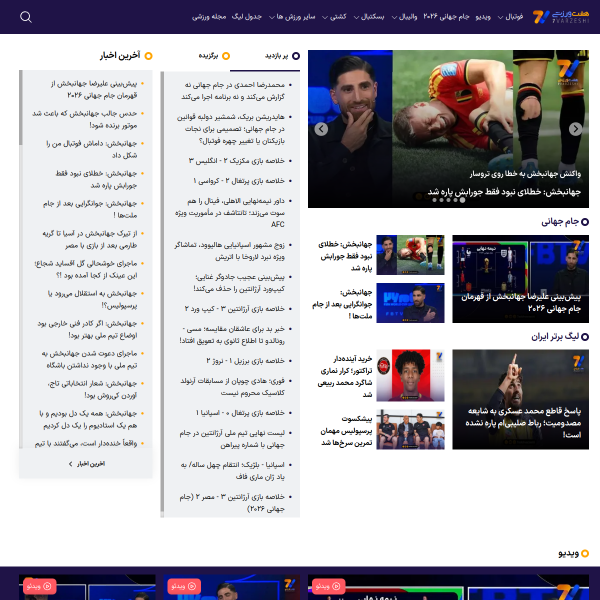Switch to the برگزیده tab
Viewport: 600px width, 600px height.
tap(214, 56)
